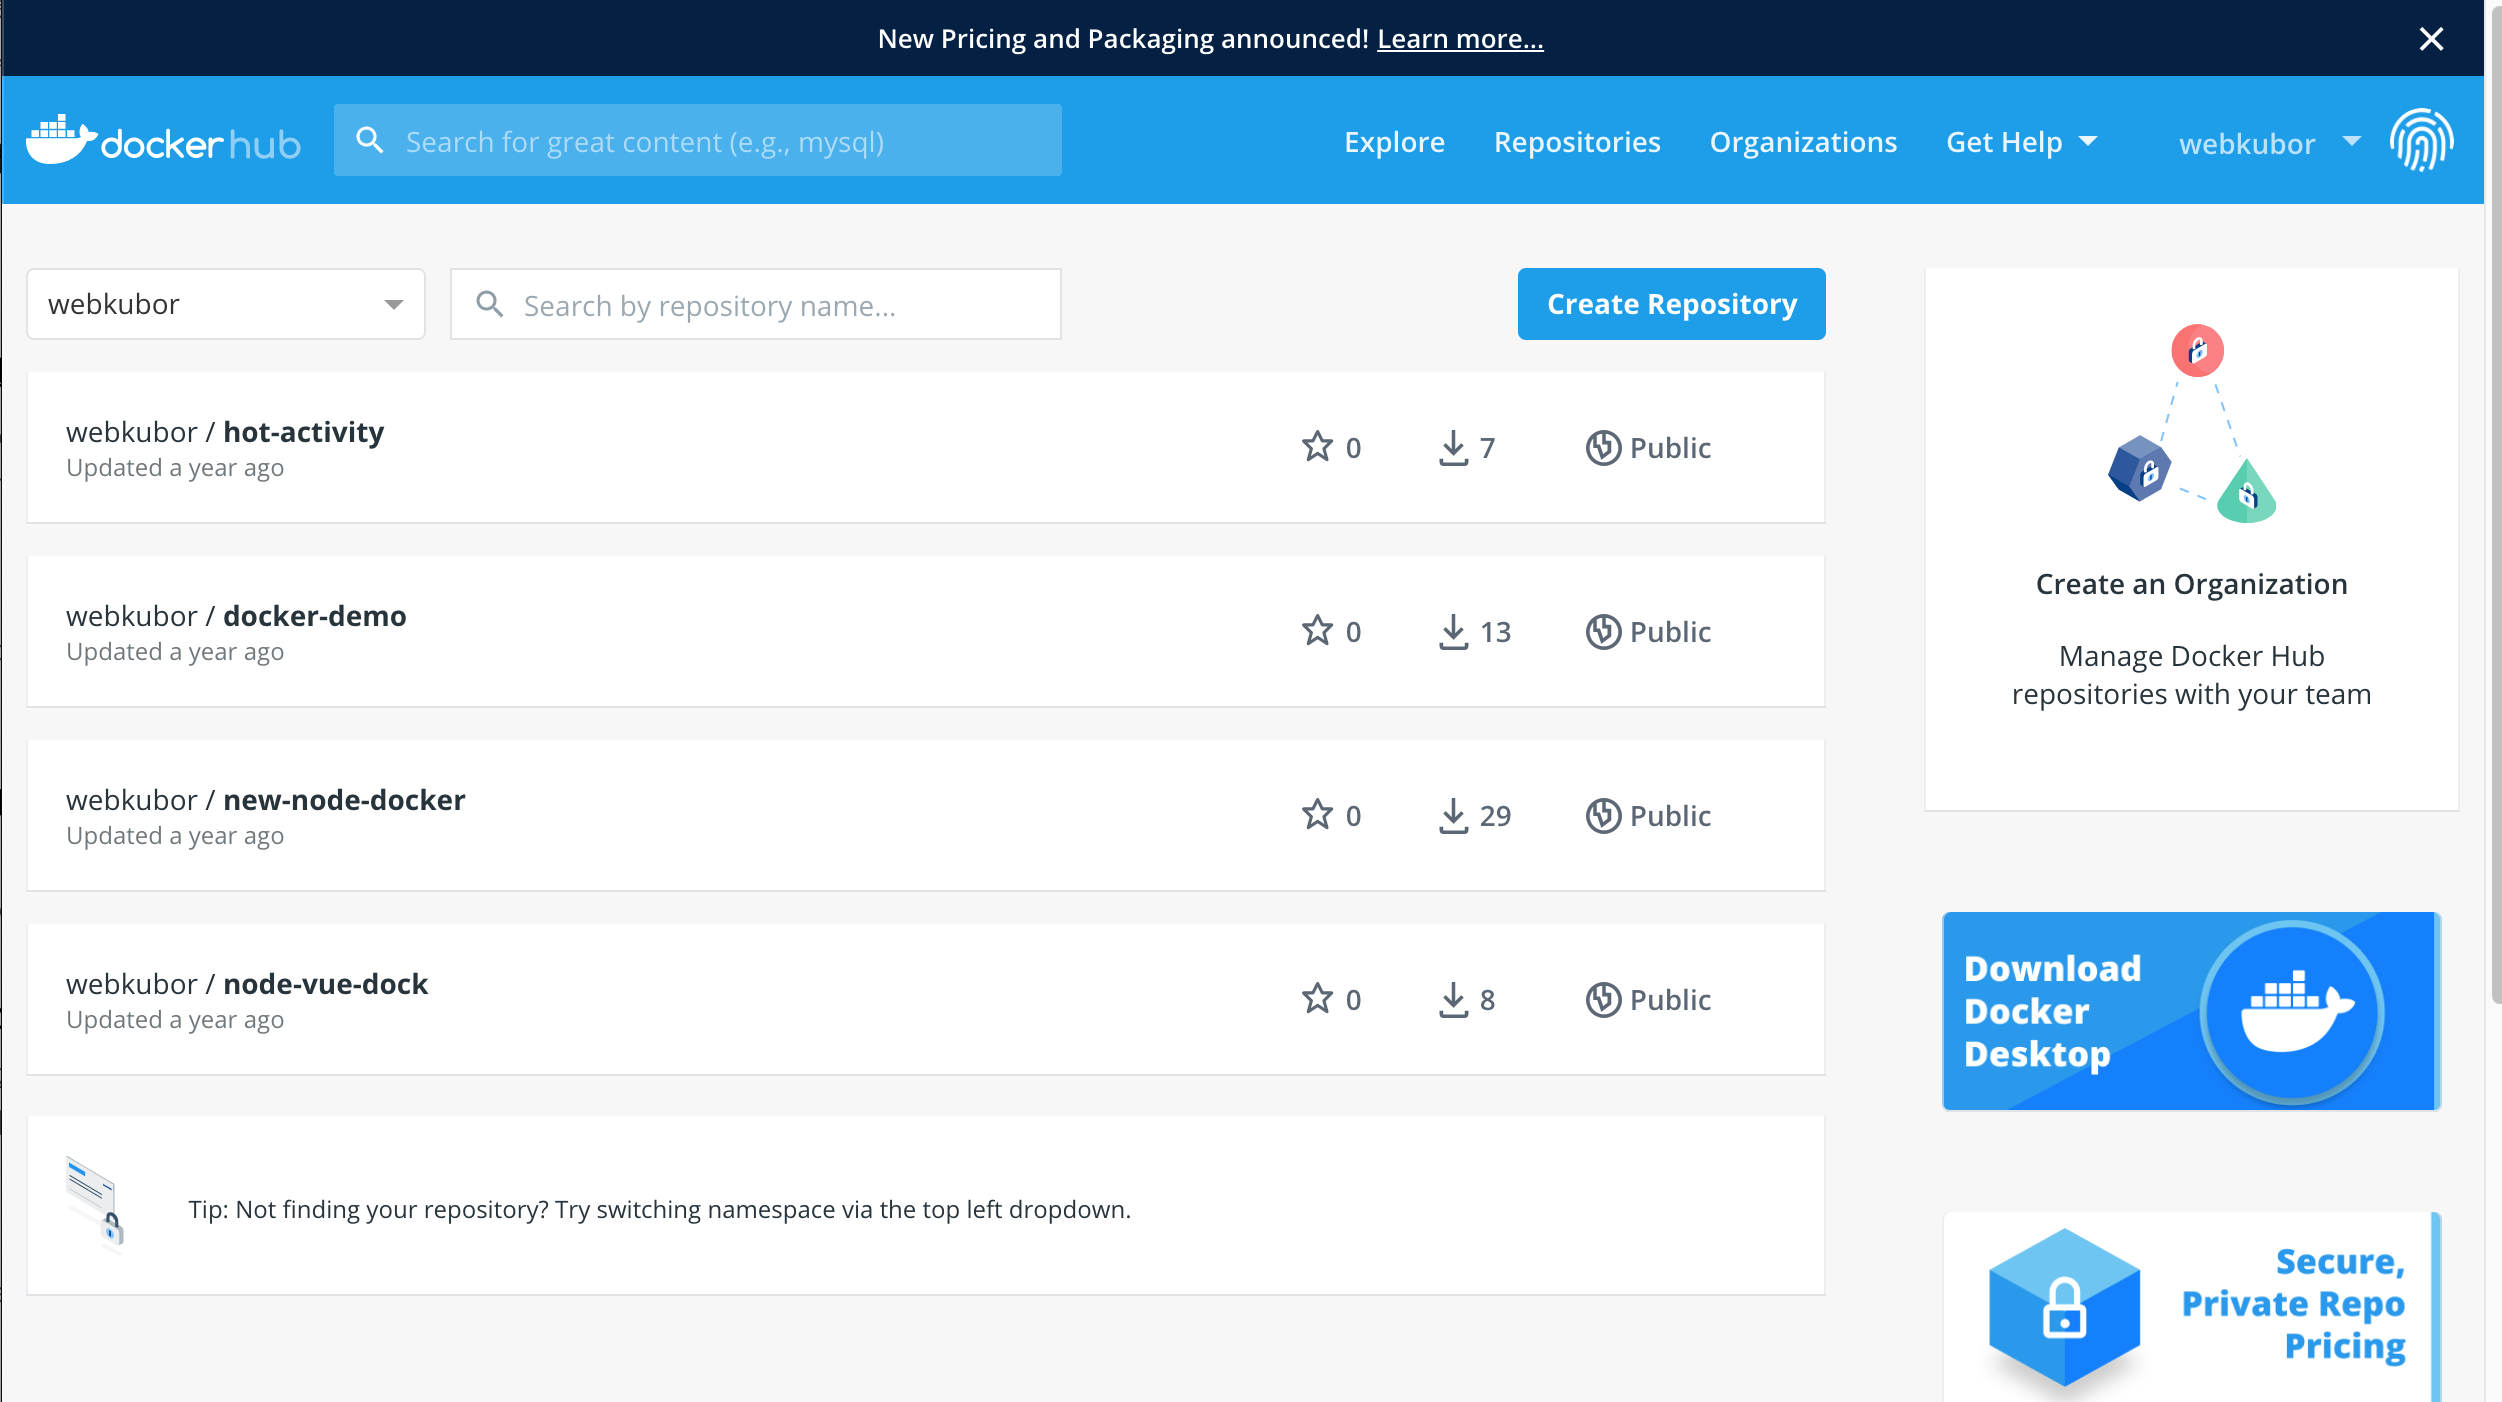This screenshot has height=1402, width=2502.
Task: Click Manage Docker Hub repositories description
Action: coord(2191,675)
